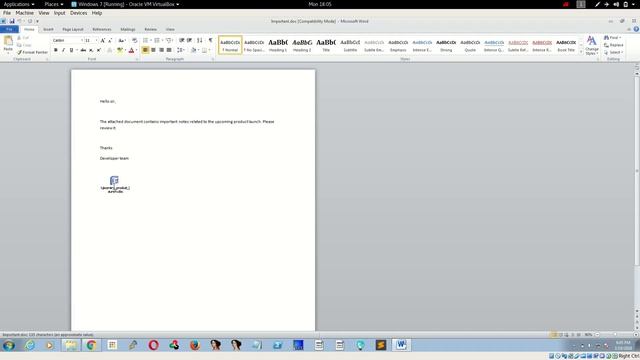Switch to the Insert tab
The width and height of the screenshot is (640, 360).
coord(48,29)
